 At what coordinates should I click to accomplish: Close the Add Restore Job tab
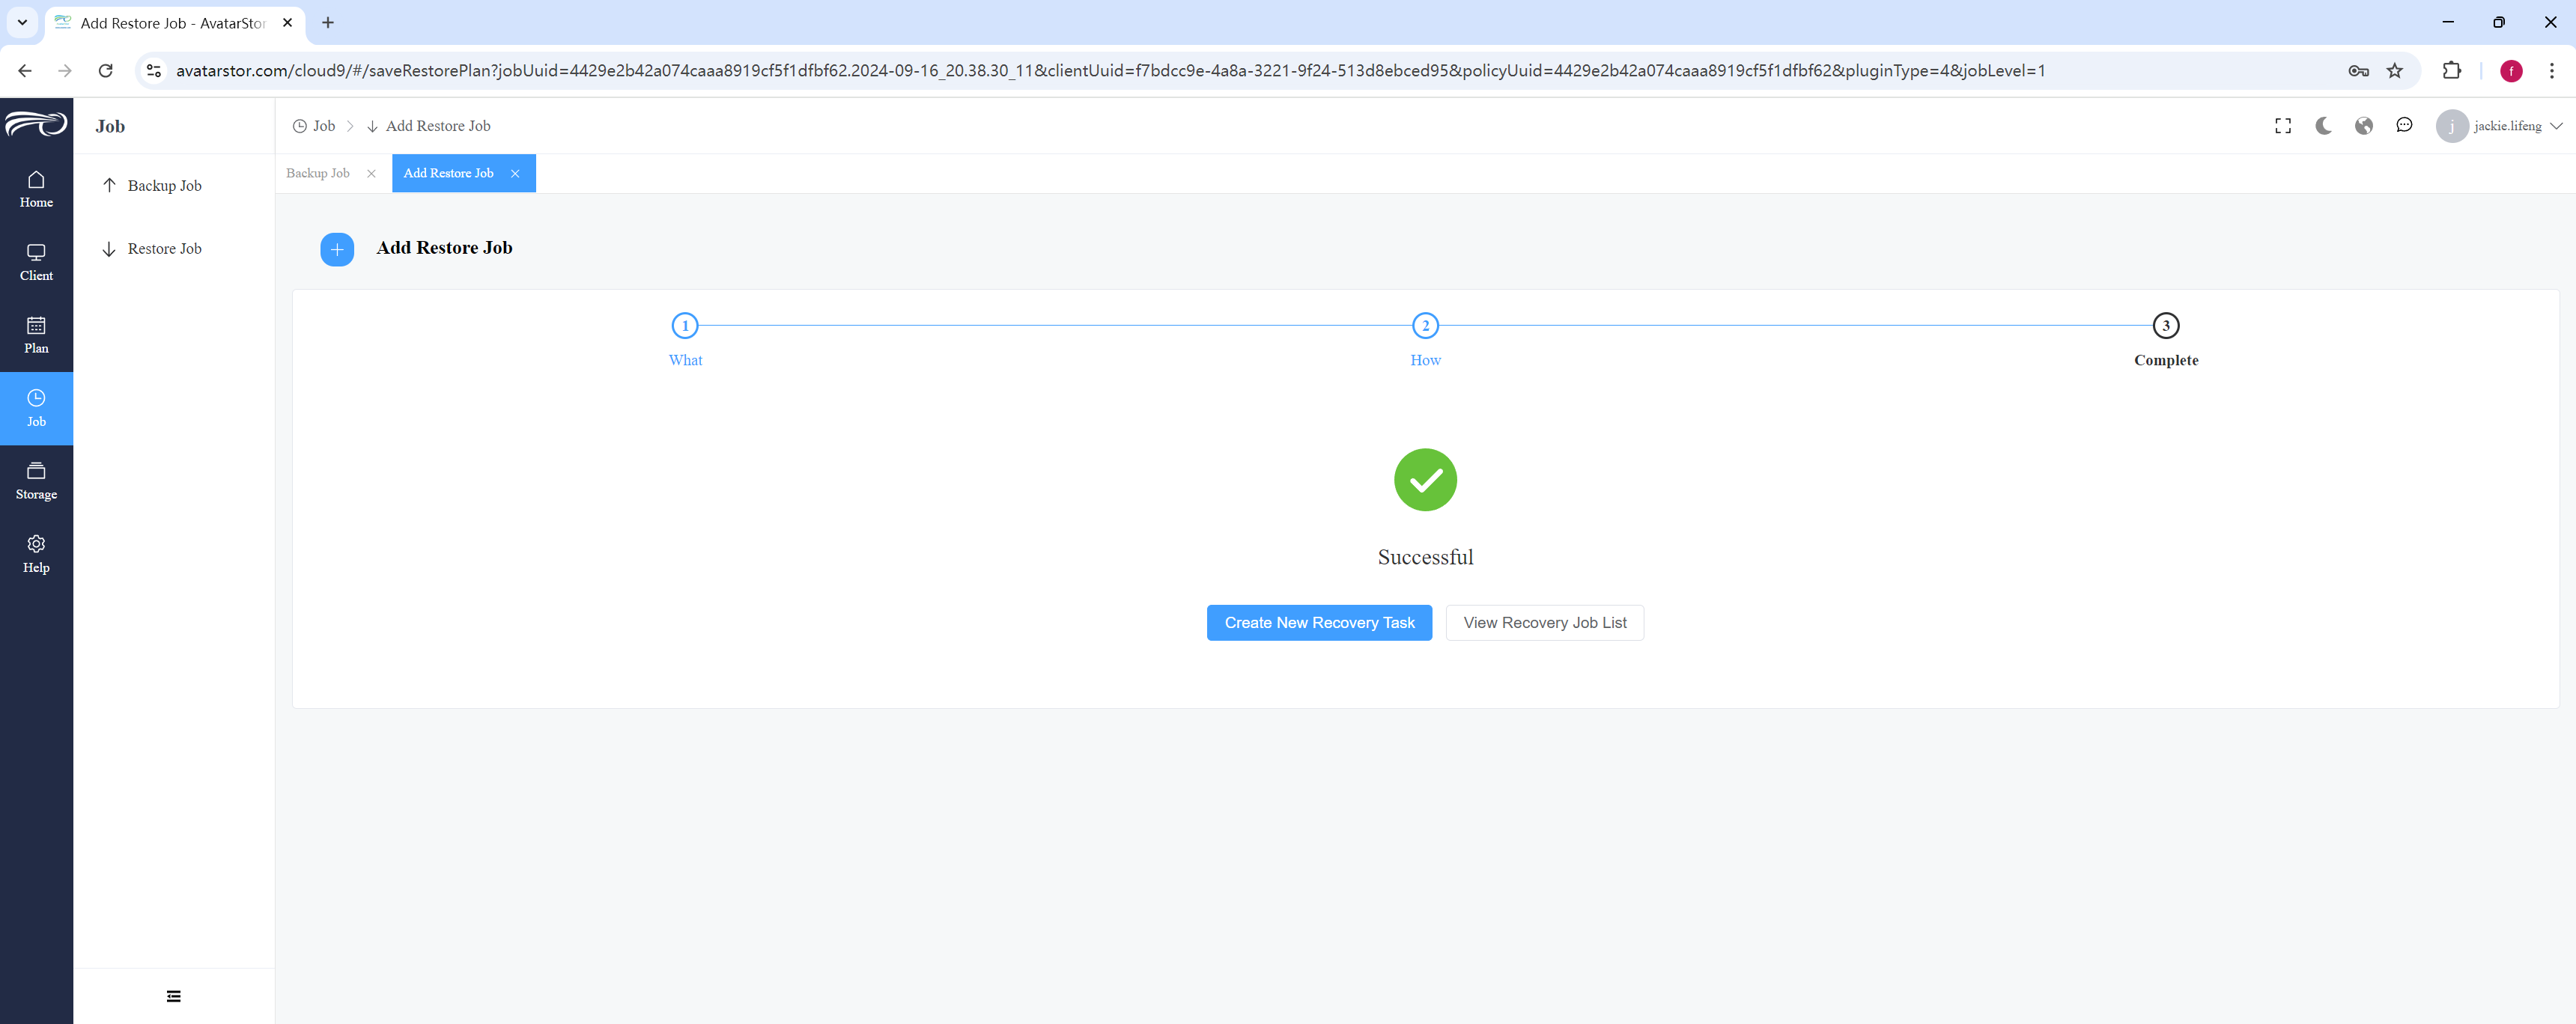pyautogui.click(x=515, y=174)
